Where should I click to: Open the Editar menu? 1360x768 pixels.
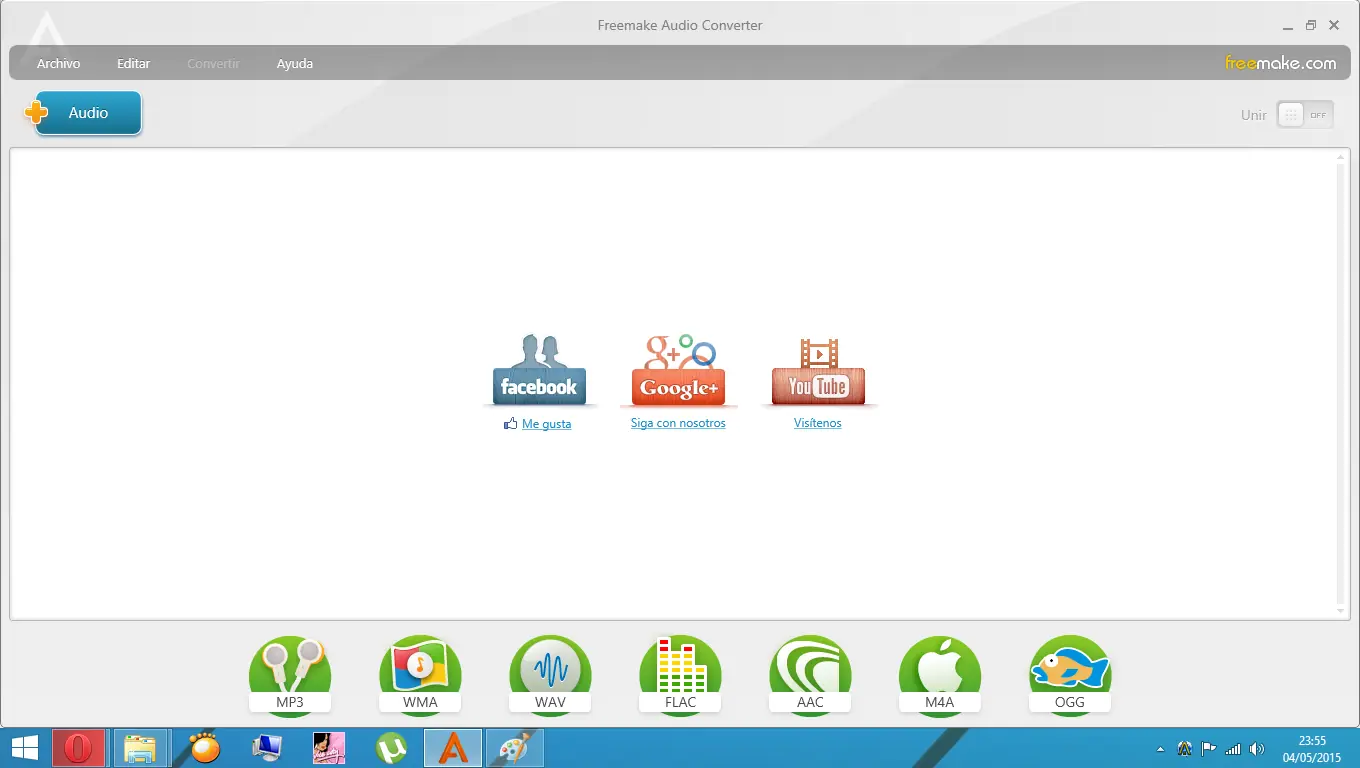coord(133,64)
